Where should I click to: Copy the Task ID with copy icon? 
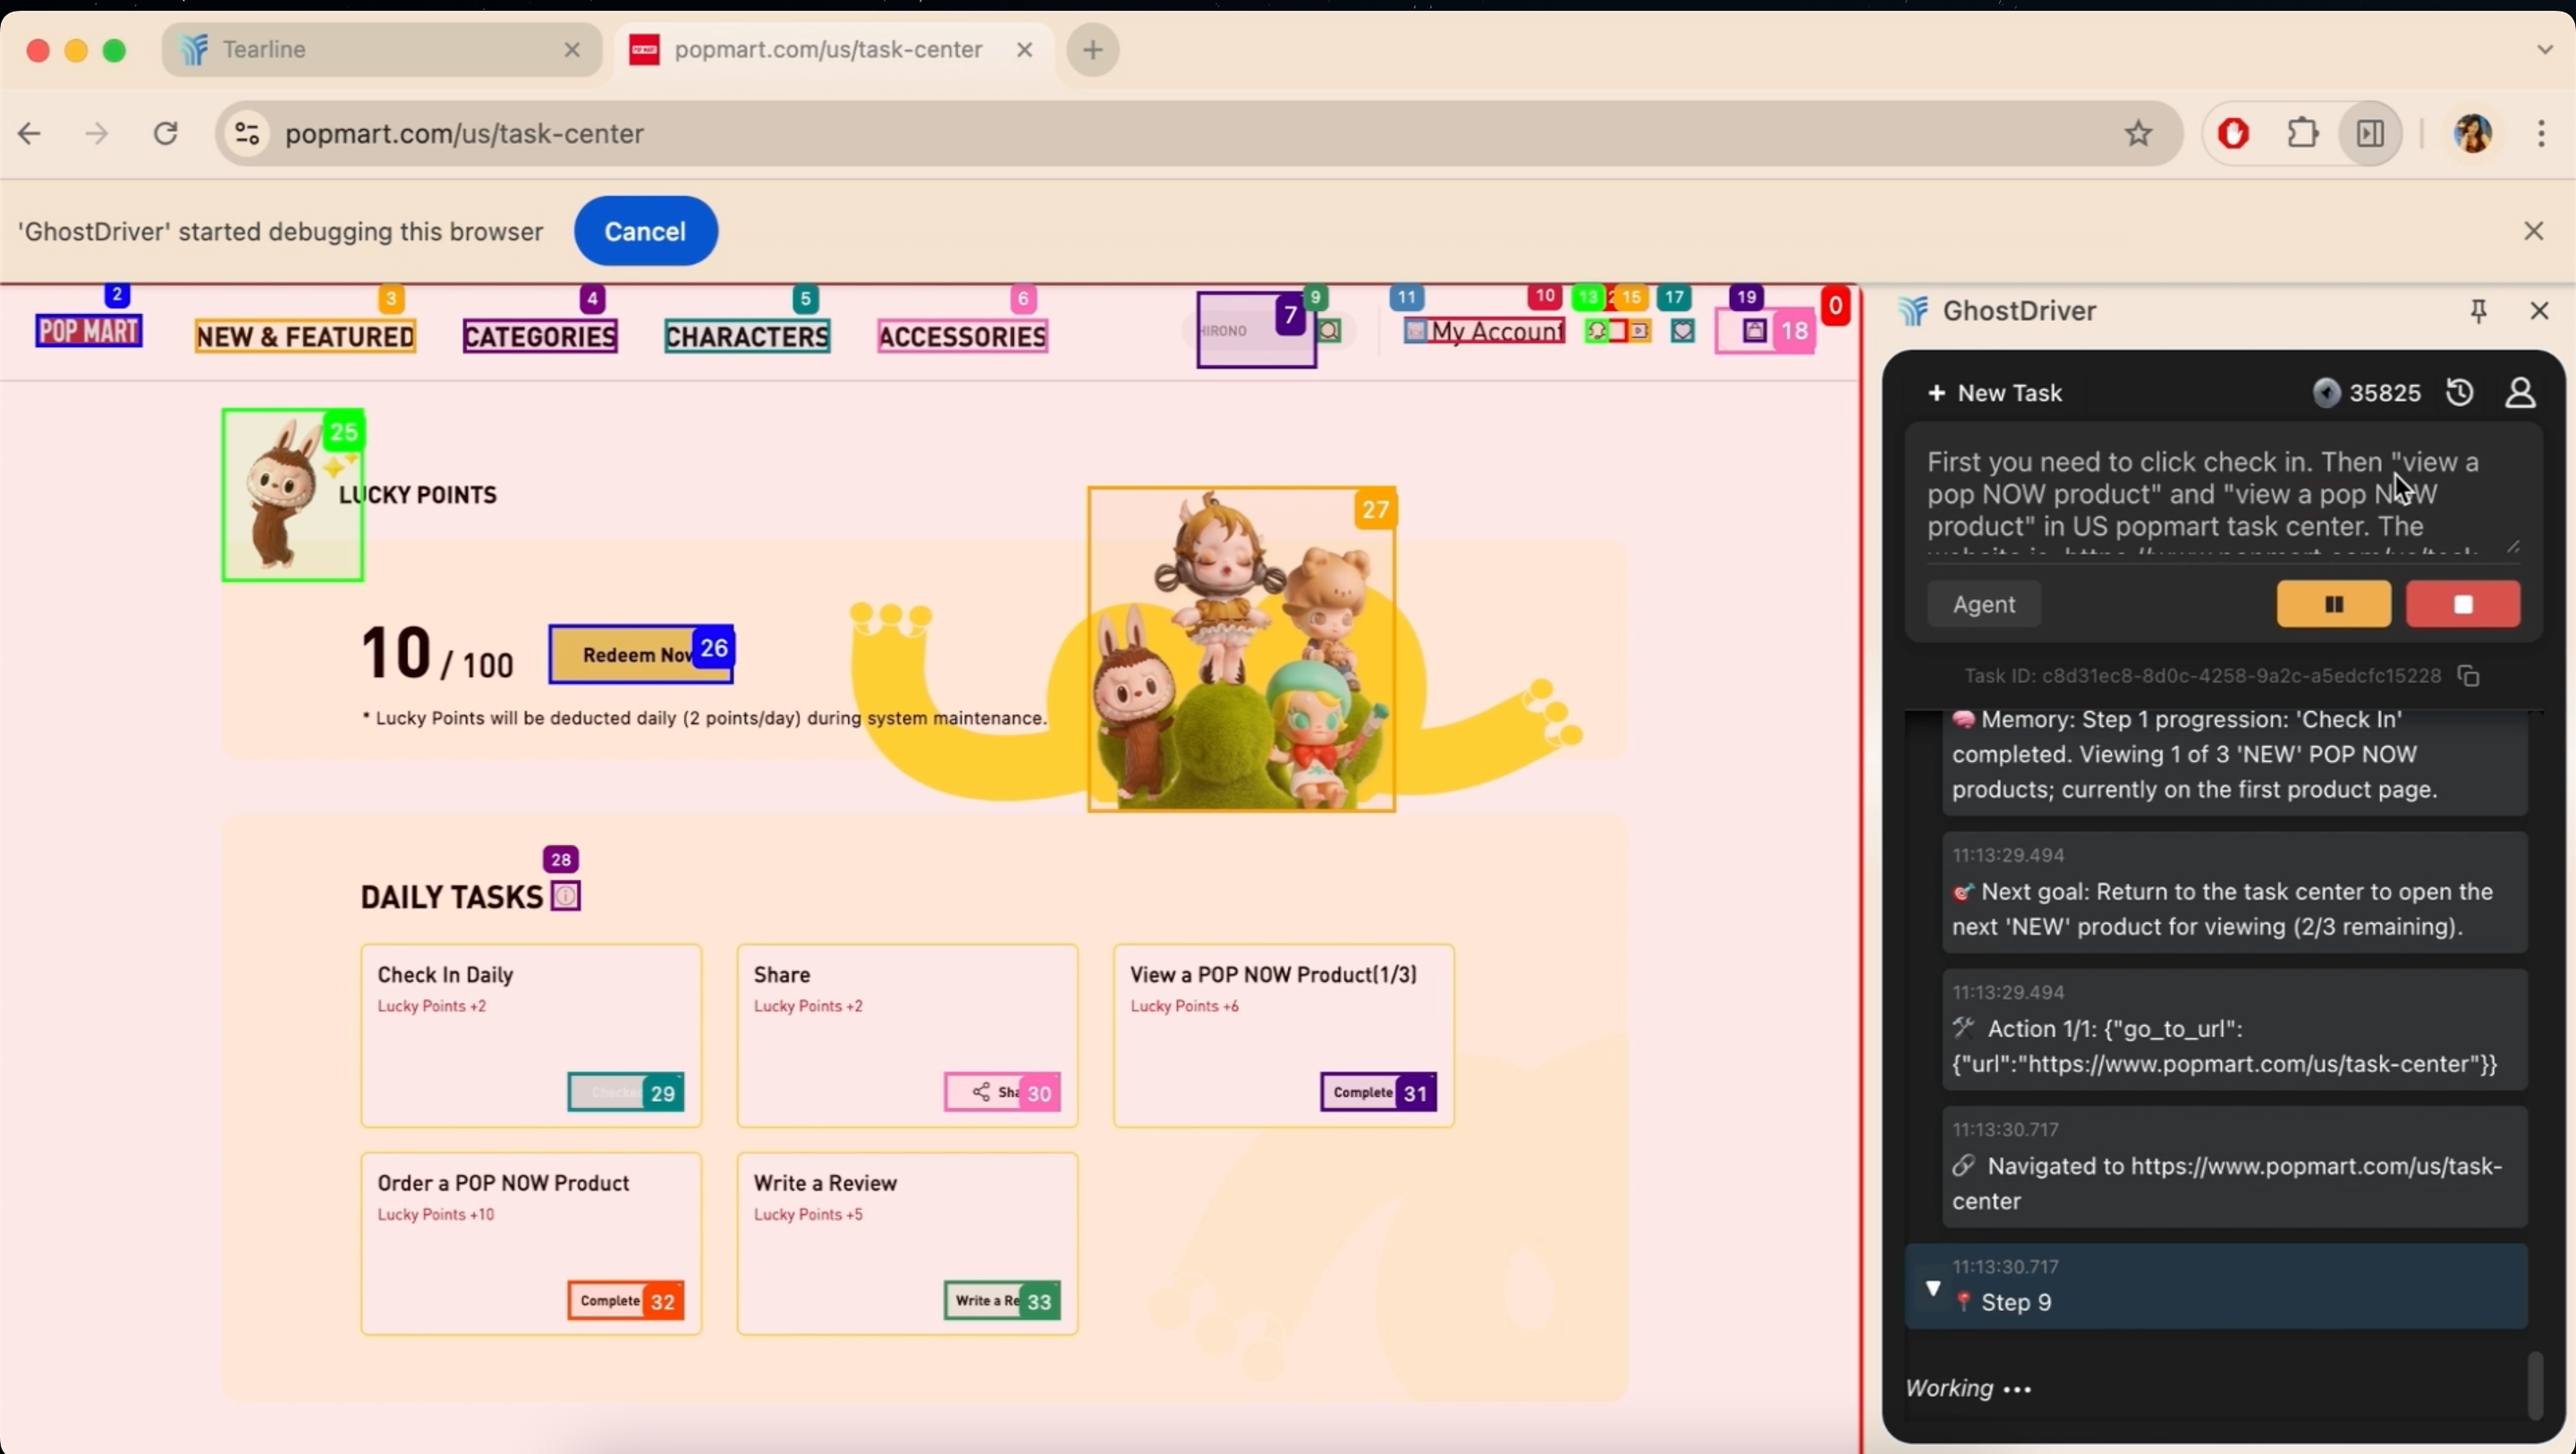pos(2469,676)
